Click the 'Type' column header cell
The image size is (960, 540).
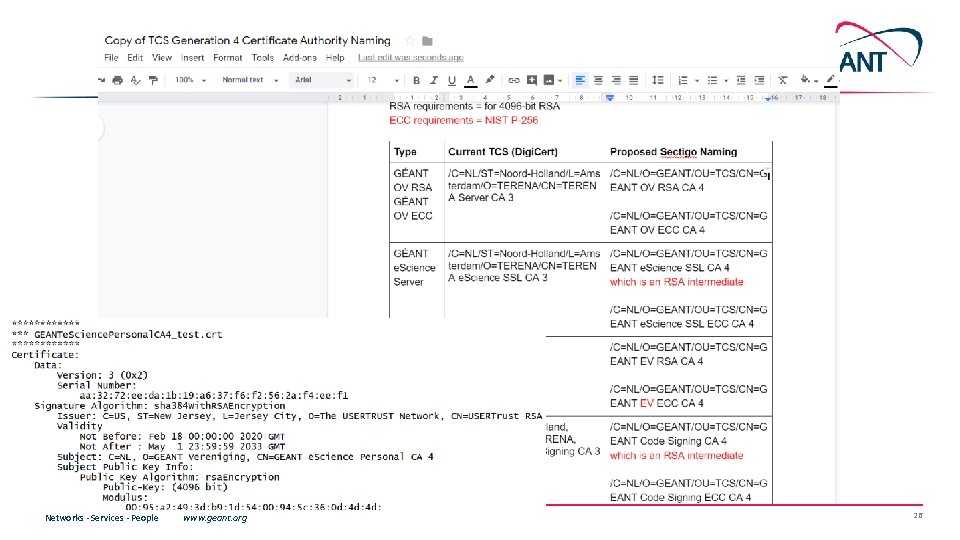pyautogui.click(x=417, y=152)
